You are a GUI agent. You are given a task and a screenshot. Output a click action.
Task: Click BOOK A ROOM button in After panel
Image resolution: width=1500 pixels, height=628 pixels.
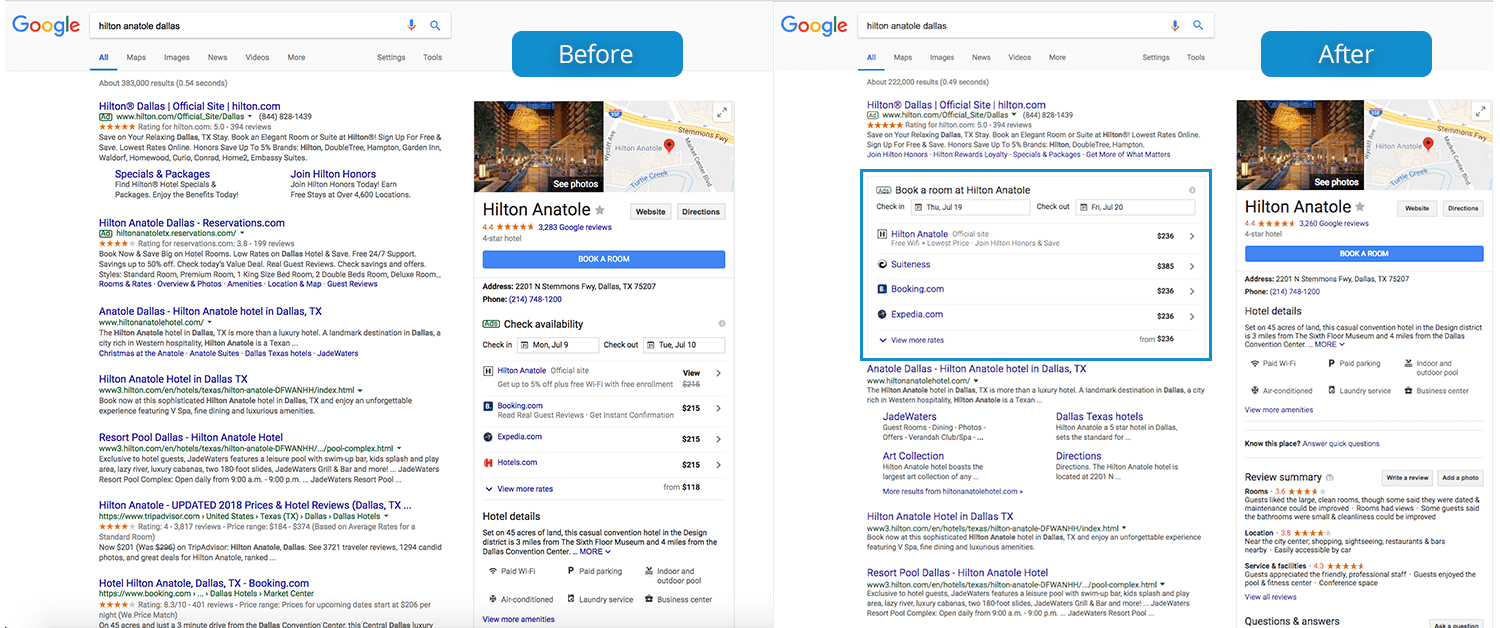pyautogui.click(x=1364, y=254)
